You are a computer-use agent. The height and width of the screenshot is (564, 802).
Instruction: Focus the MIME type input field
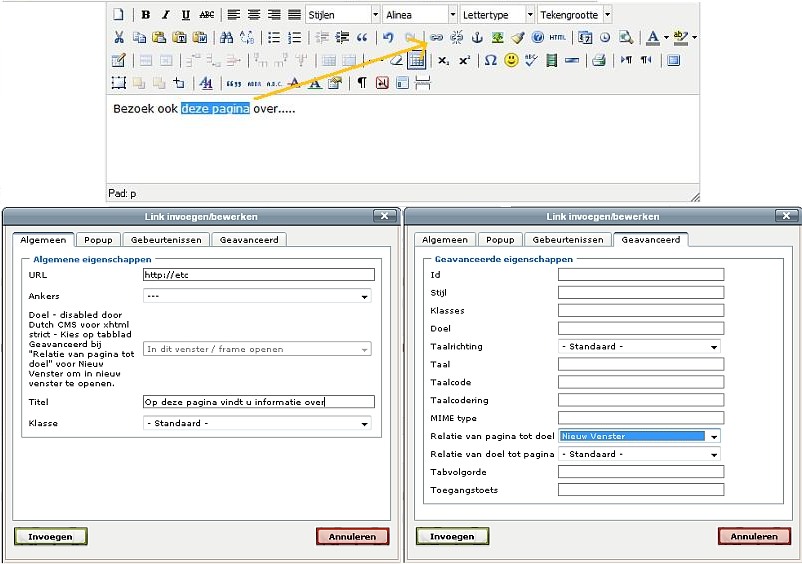click(641, 418)
